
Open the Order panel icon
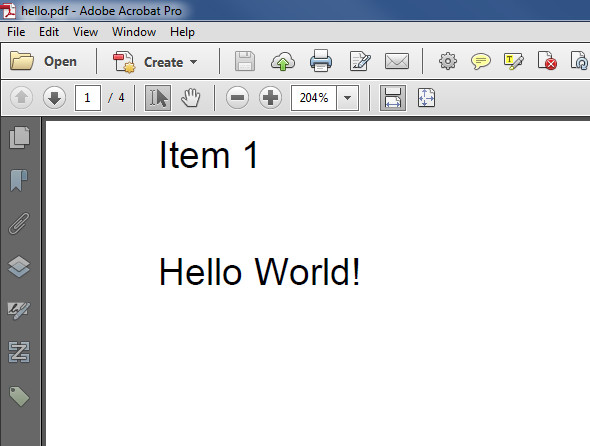pyautogui.click(x=19, y=352)
